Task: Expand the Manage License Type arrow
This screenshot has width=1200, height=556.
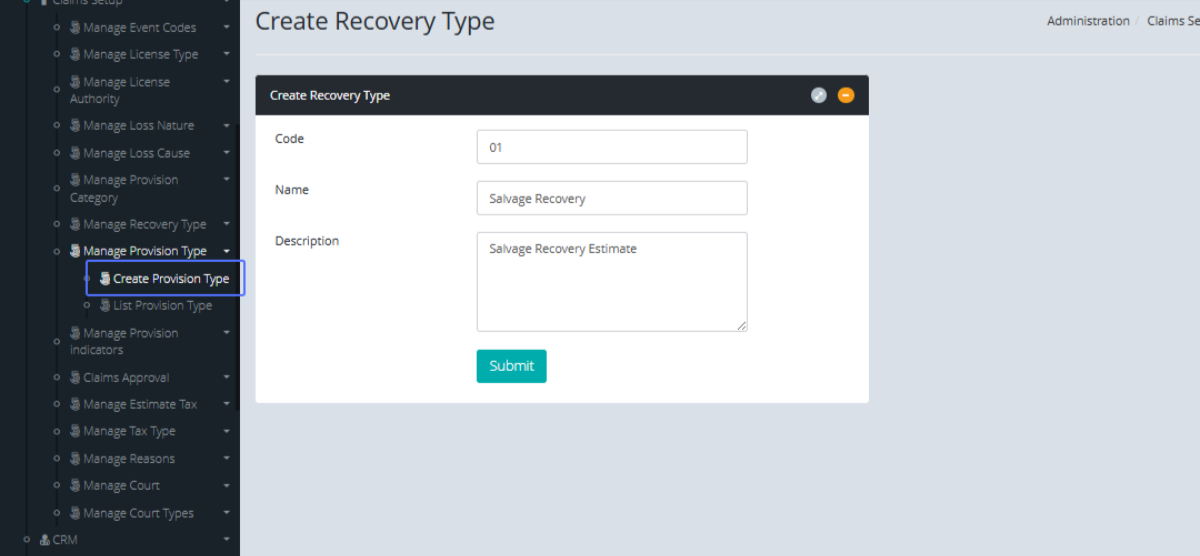Action: (x=227, y=54)
